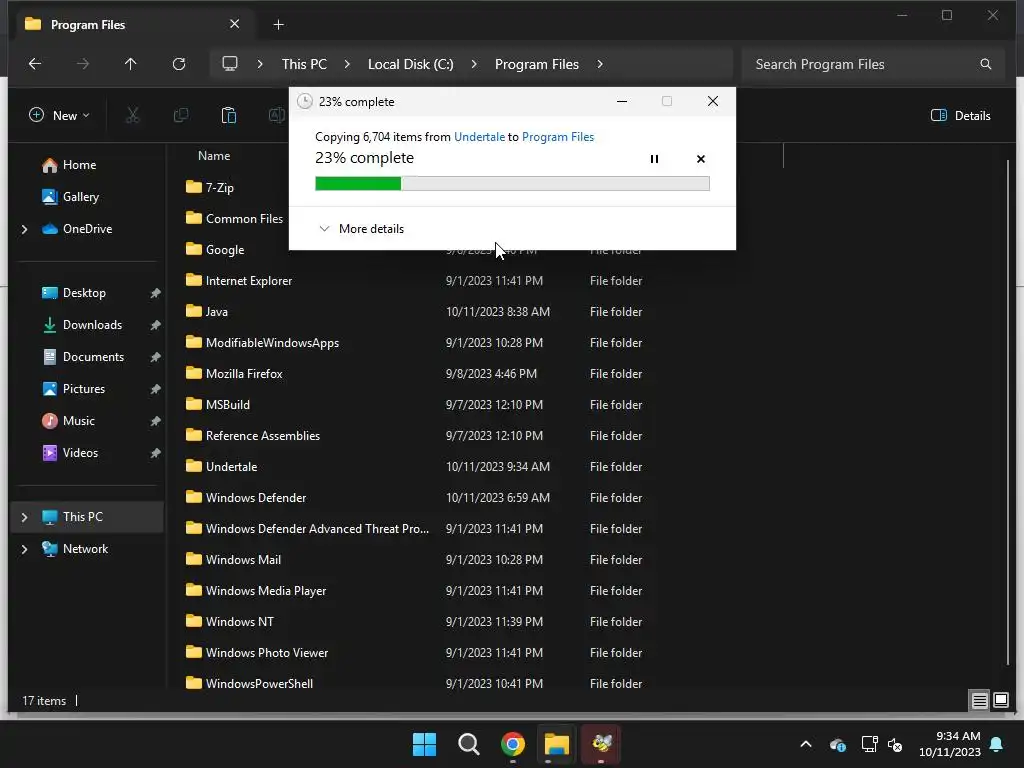Viewport: 1024px width, 768px height.
Task: Show hidden tray icons chevron
Action: 806,744
